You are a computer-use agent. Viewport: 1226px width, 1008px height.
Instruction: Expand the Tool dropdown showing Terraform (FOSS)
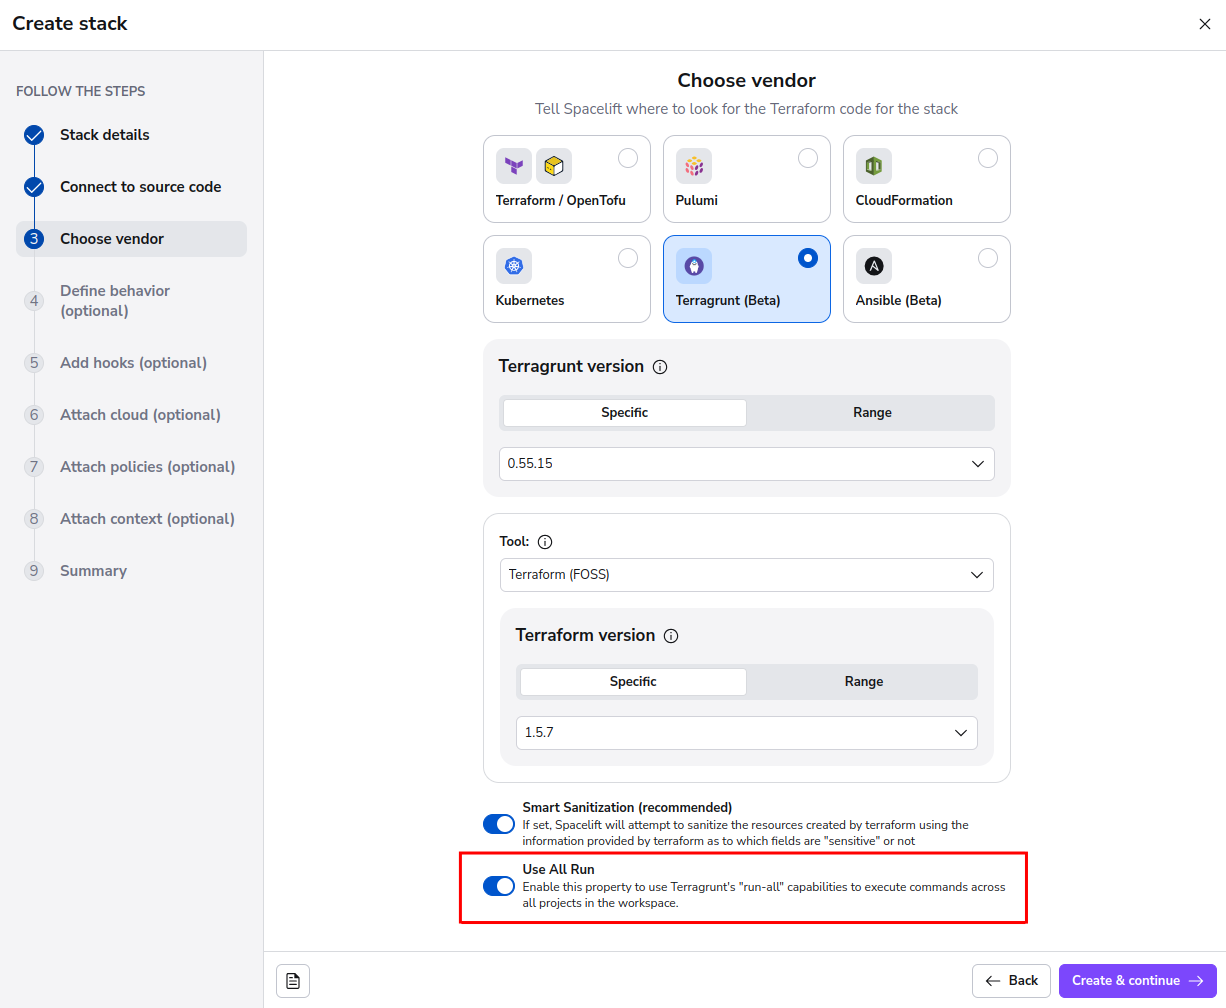pyautogui.click(x=746, y=575)
